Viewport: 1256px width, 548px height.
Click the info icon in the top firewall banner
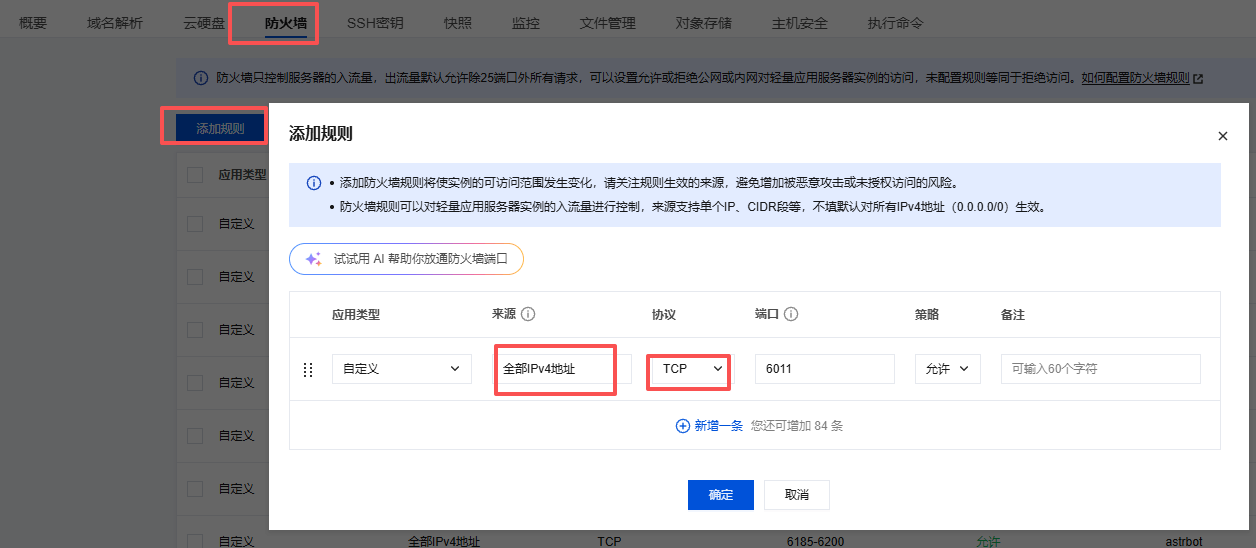200,78
